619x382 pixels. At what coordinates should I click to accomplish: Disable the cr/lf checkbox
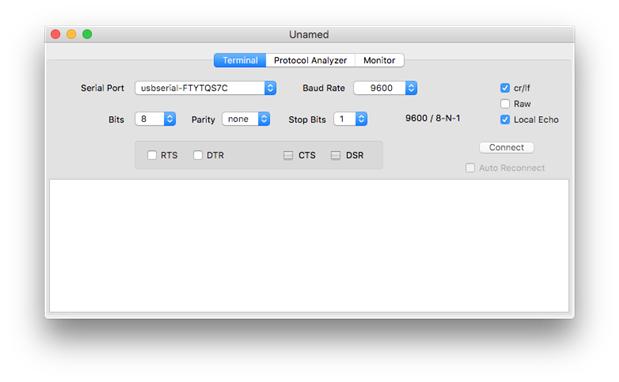tap(505, 88)
